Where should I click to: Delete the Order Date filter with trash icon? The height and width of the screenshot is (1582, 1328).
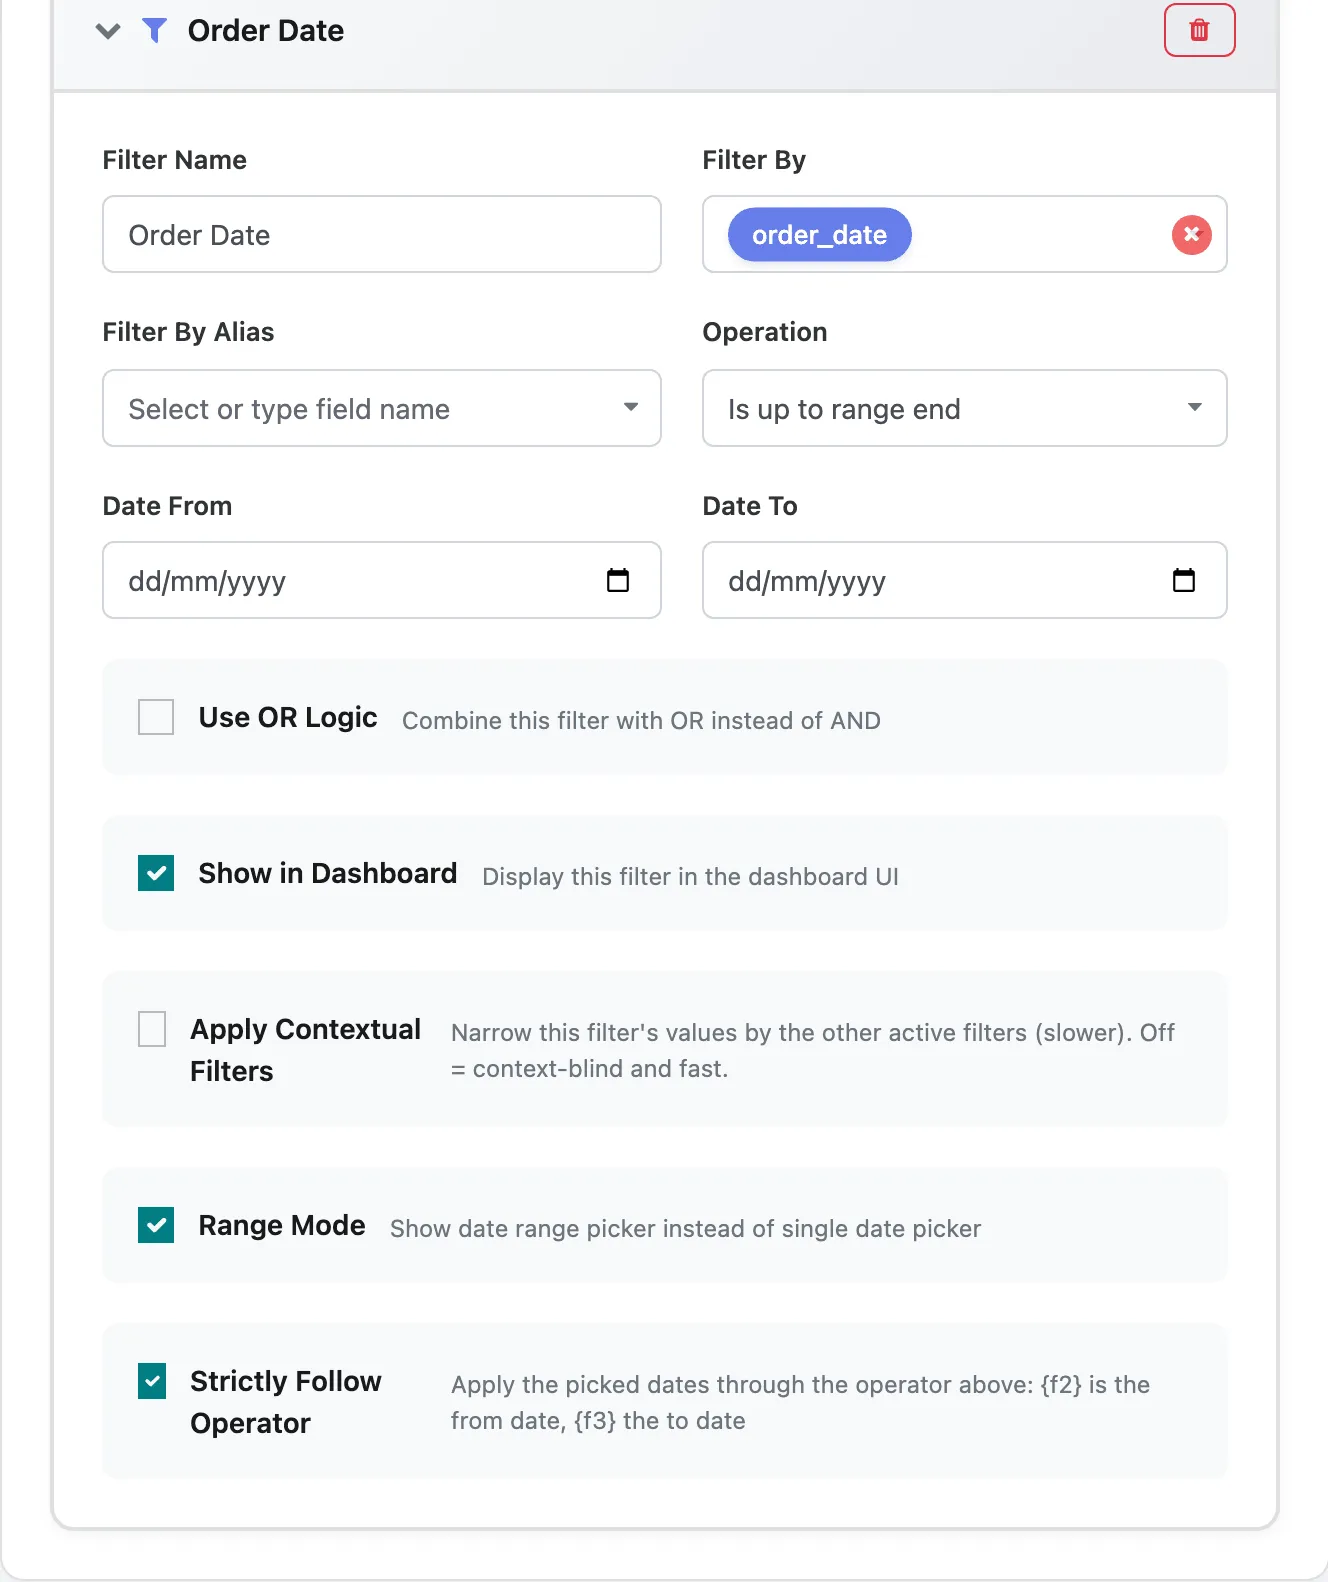(1199, 30)
